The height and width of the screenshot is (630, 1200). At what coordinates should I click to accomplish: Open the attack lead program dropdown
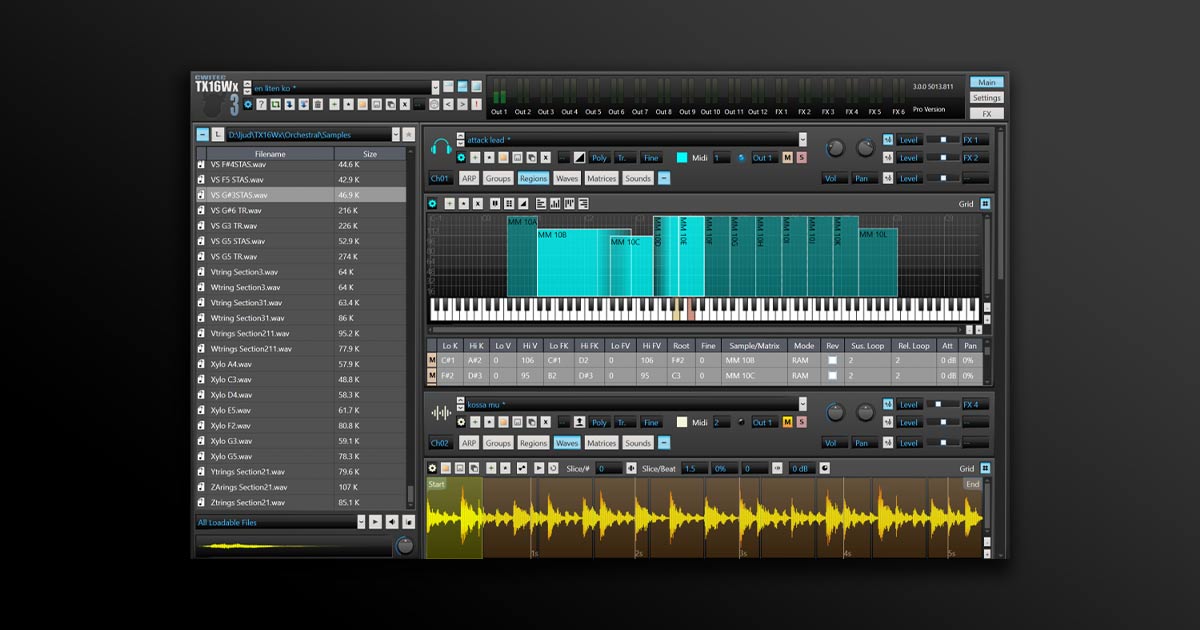coord(802,139)
